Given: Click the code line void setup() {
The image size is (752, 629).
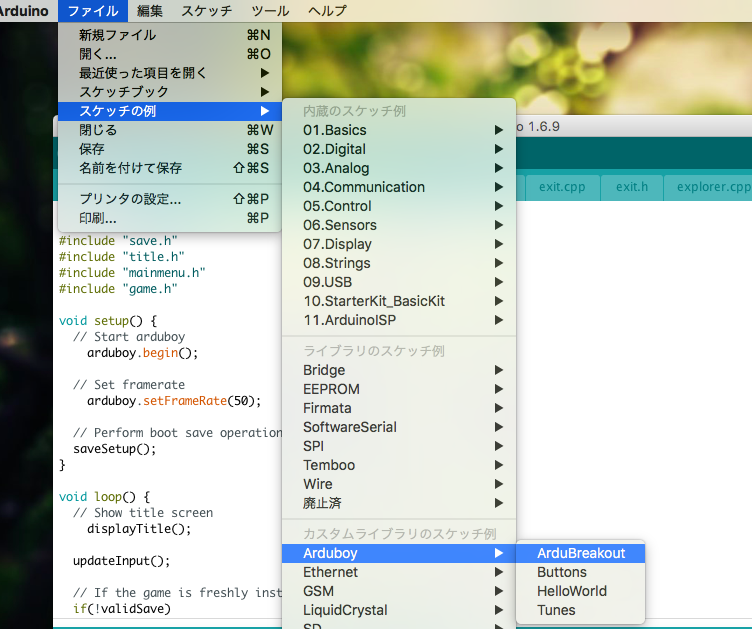Looking at the screenshot, I should tap(108, 321).
